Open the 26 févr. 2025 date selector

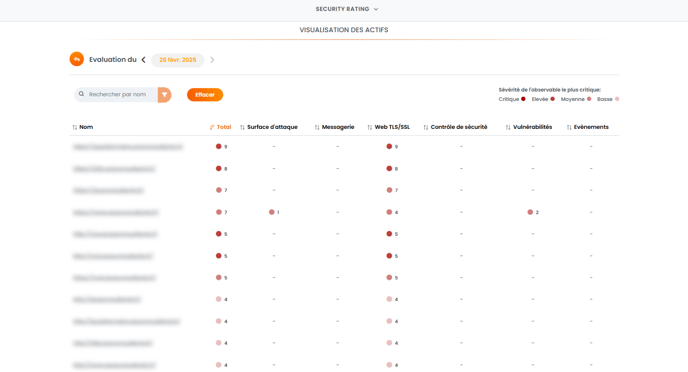click(x=178, y=60)
